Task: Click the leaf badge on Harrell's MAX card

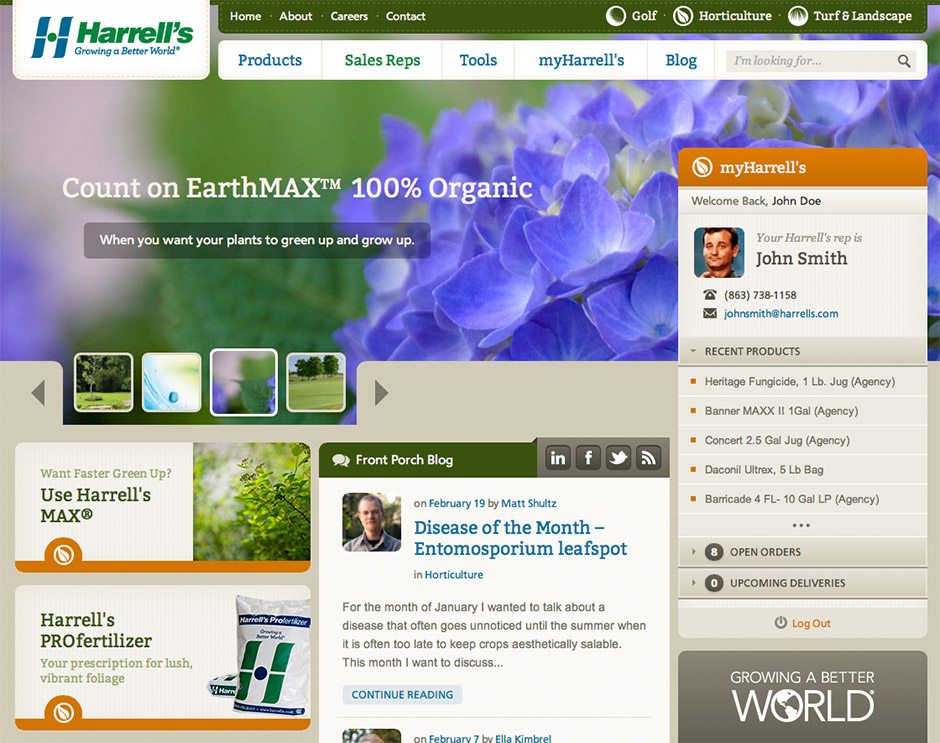Action: click(63, 554)
